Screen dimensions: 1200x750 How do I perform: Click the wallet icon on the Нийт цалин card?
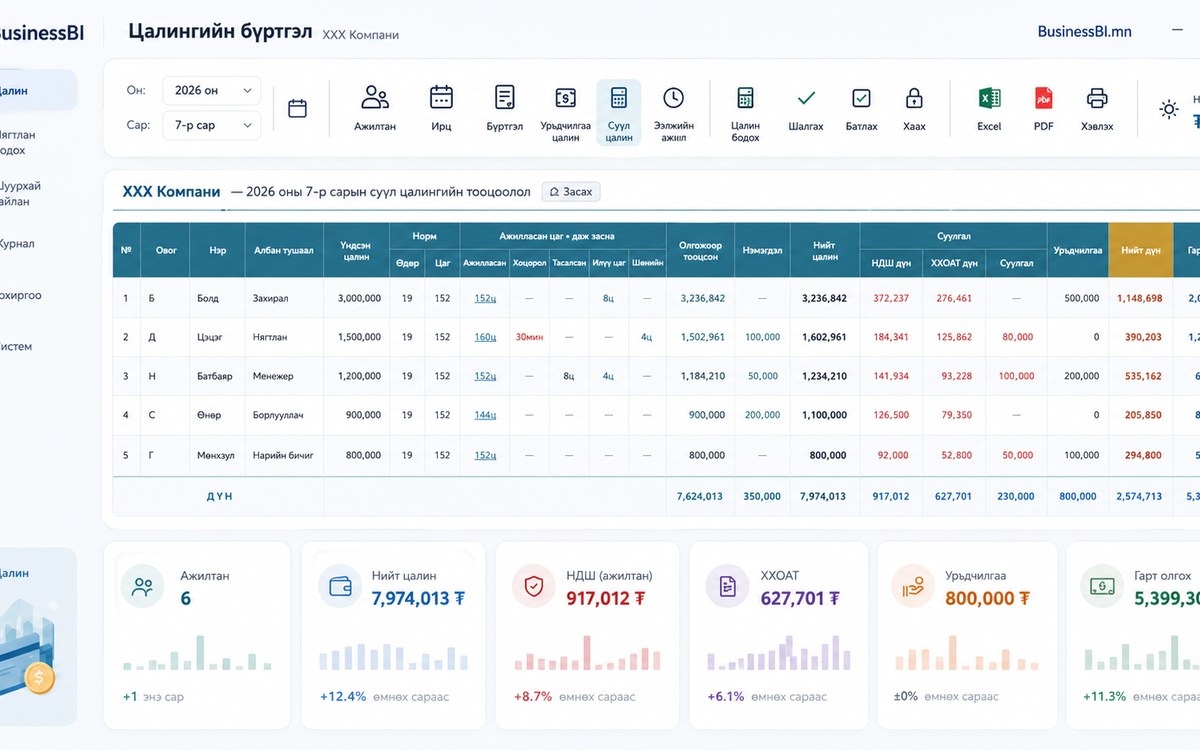pos(340,586)
